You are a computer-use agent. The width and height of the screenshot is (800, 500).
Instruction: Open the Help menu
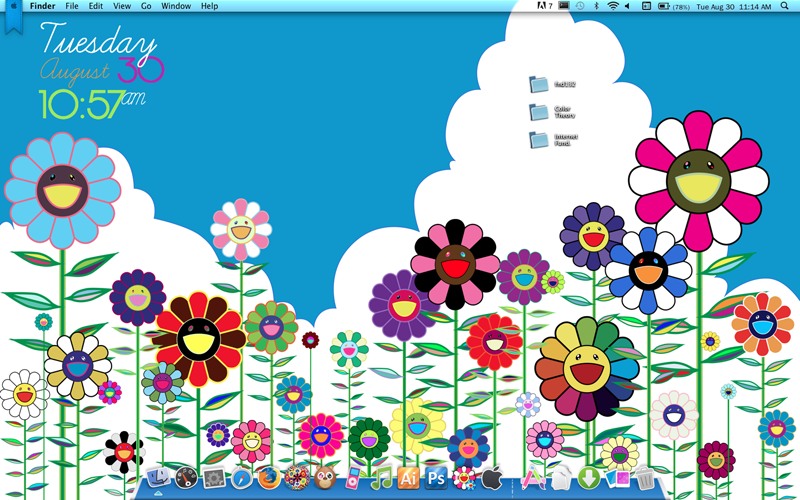pyautogui.click(x=209, y=6)
